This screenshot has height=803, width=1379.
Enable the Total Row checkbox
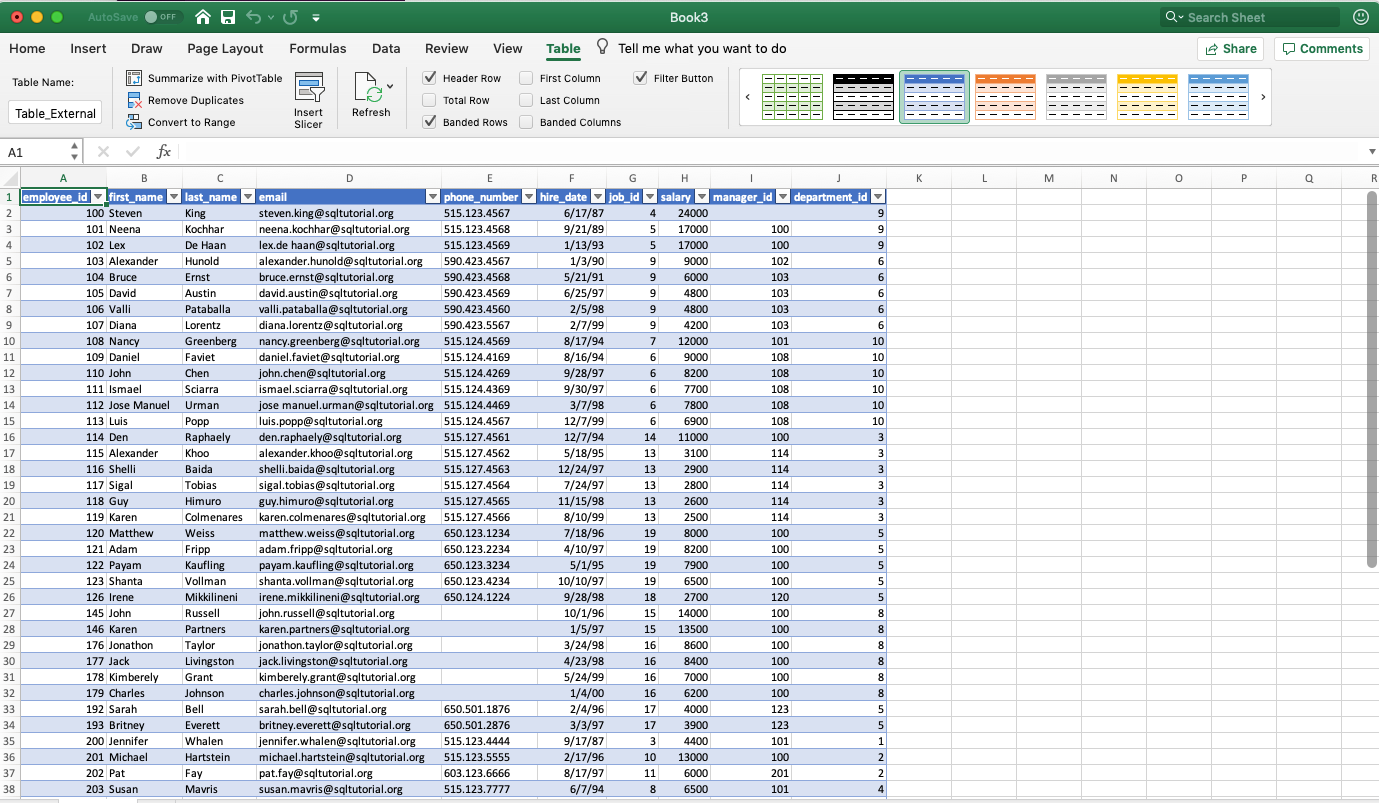pyautogui.click(x=429, y=100)
